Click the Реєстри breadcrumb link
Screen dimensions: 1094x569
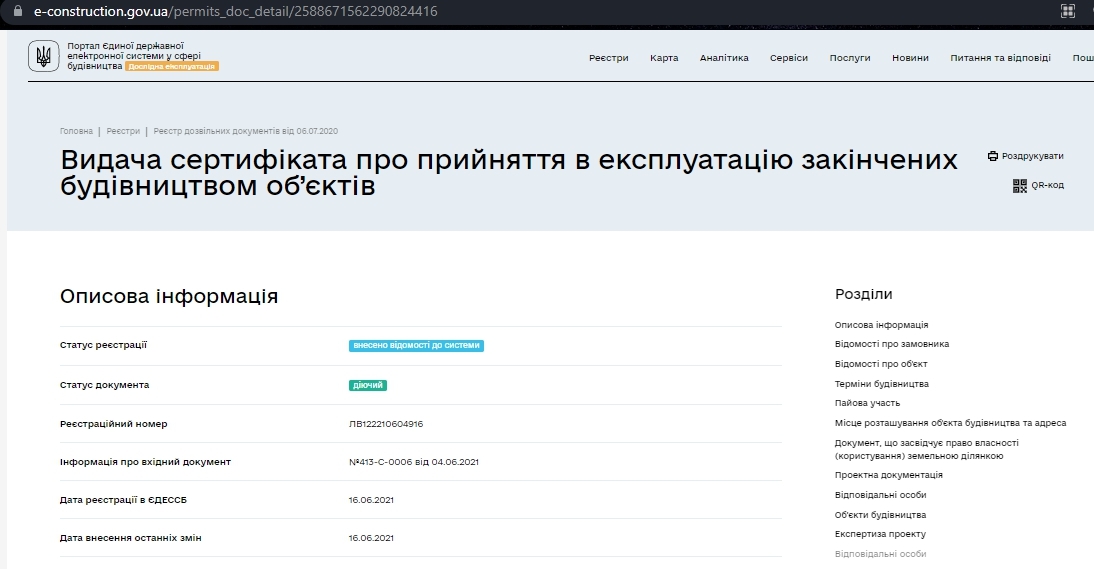click(123, 131)
